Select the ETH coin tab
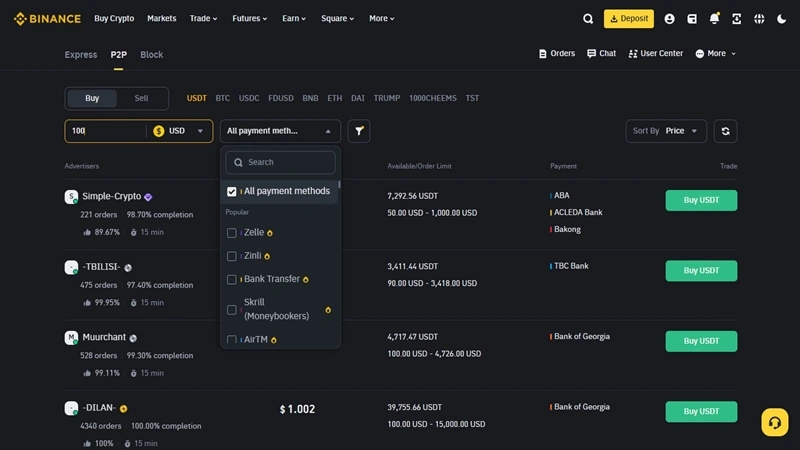This screenshot has width=800, height=450. click(335, 98)
